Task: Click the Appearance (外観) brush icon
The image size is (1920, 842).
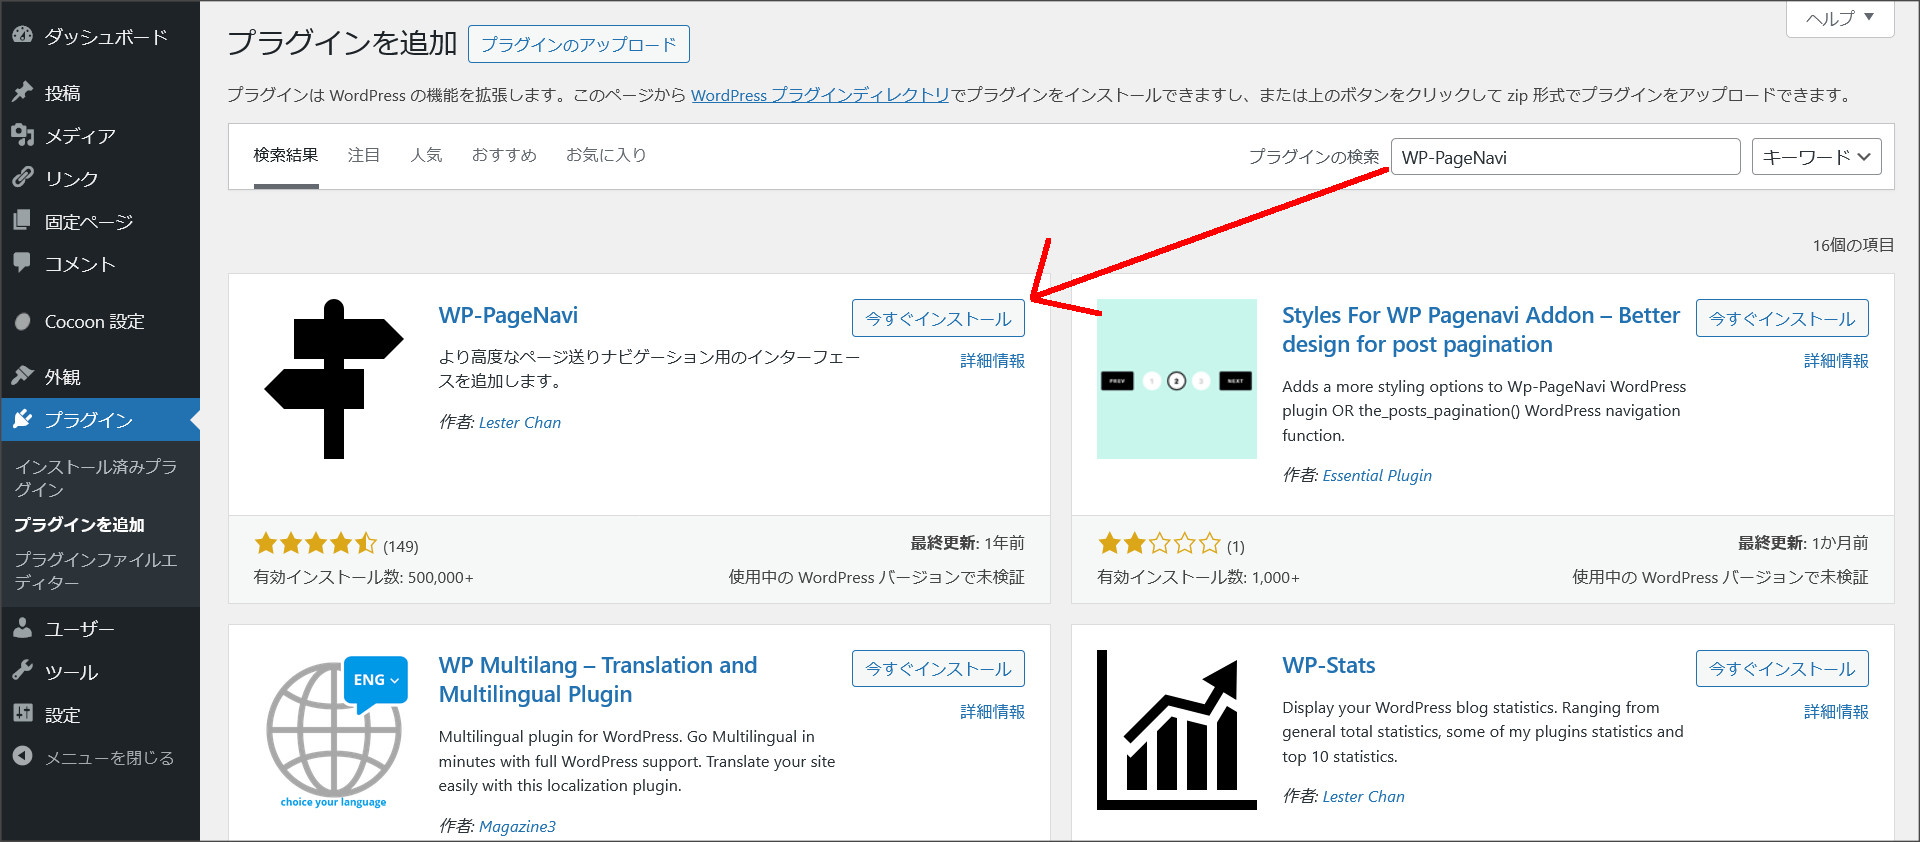Action: (23, 376)
